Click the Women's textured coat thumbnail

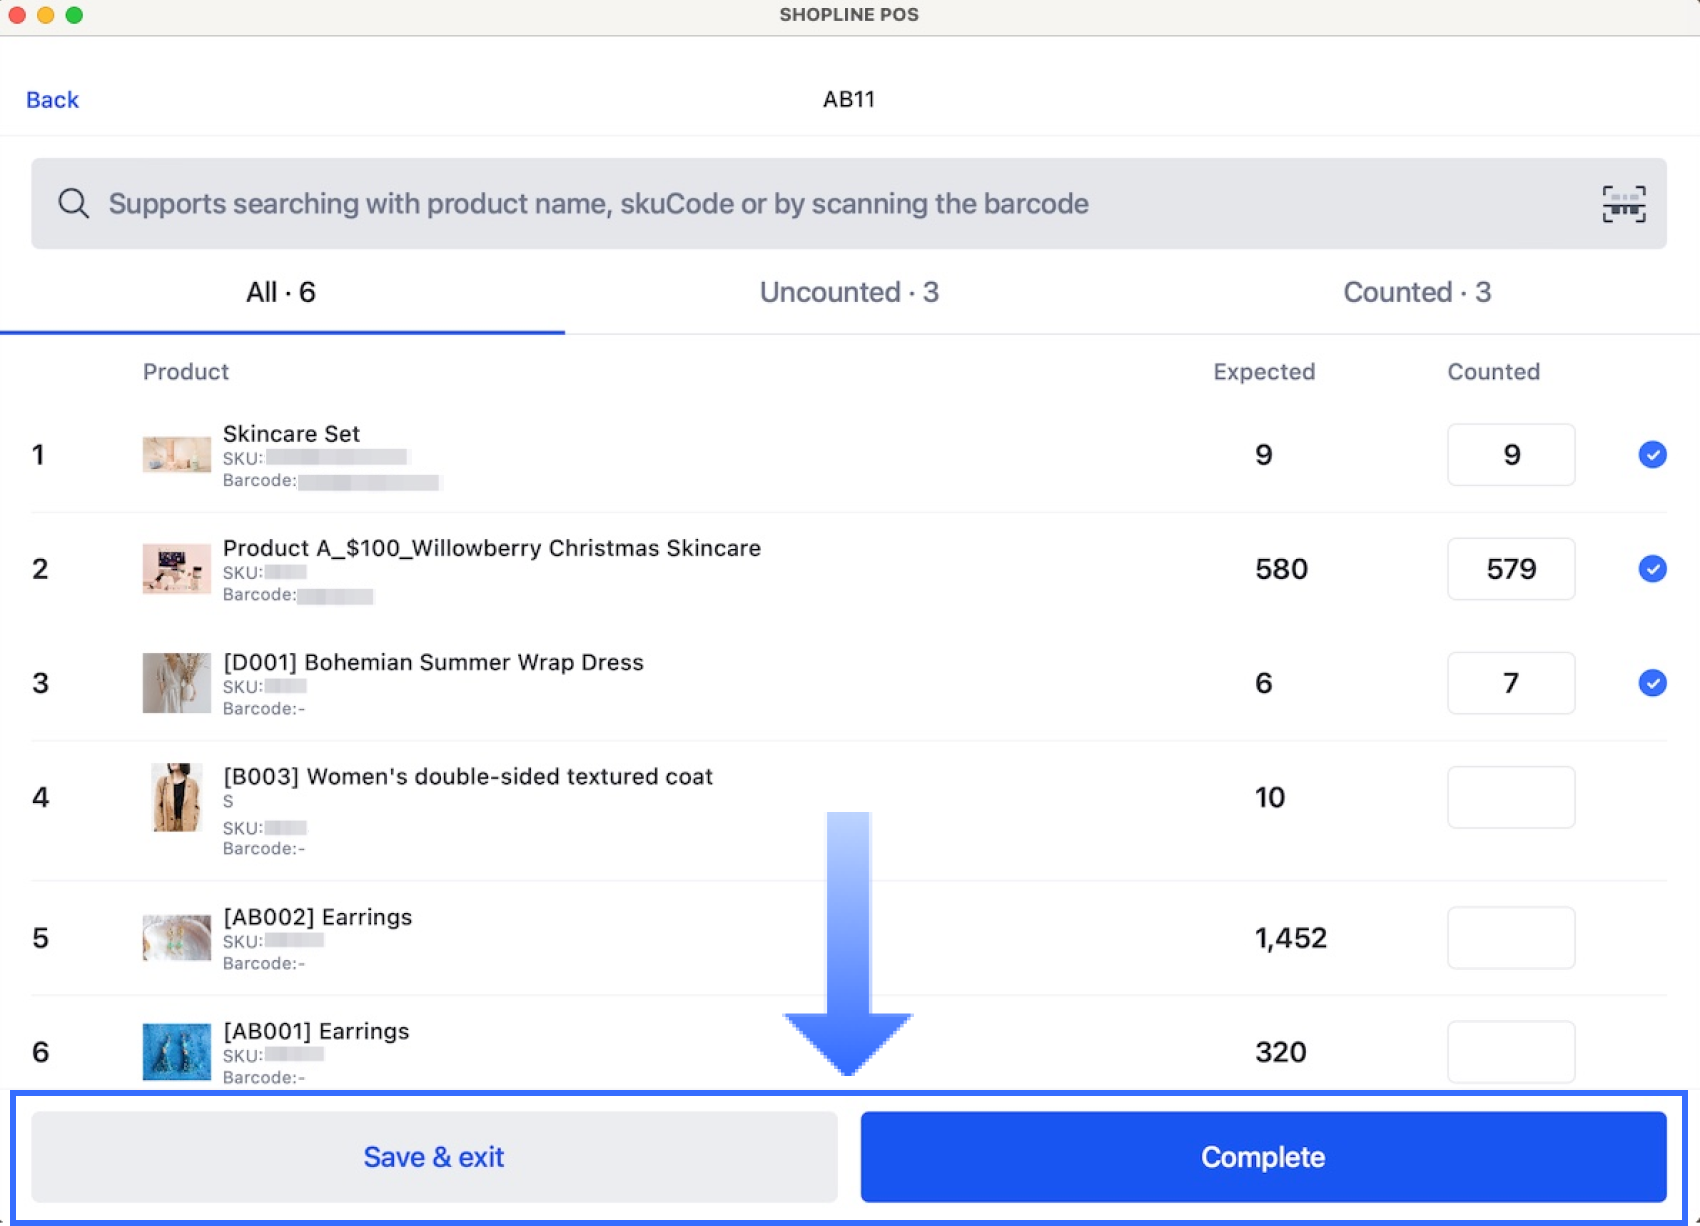[176, 797]
